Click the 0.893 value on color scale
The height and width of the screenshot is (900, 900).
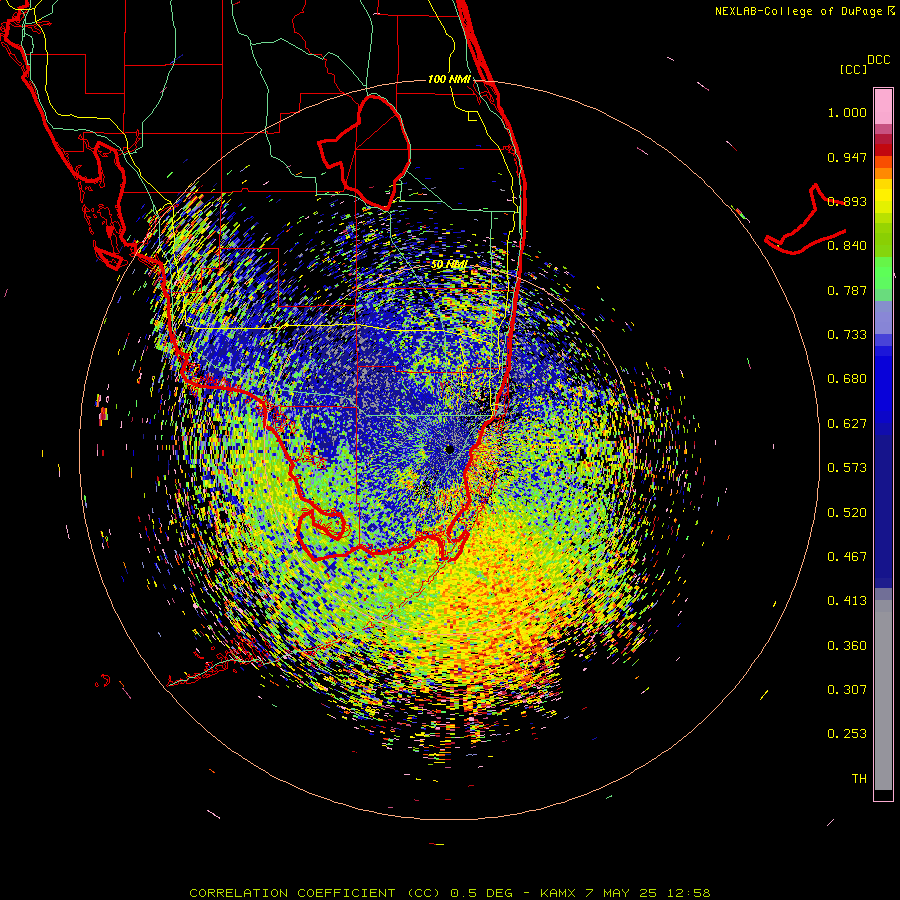[847, 201]
